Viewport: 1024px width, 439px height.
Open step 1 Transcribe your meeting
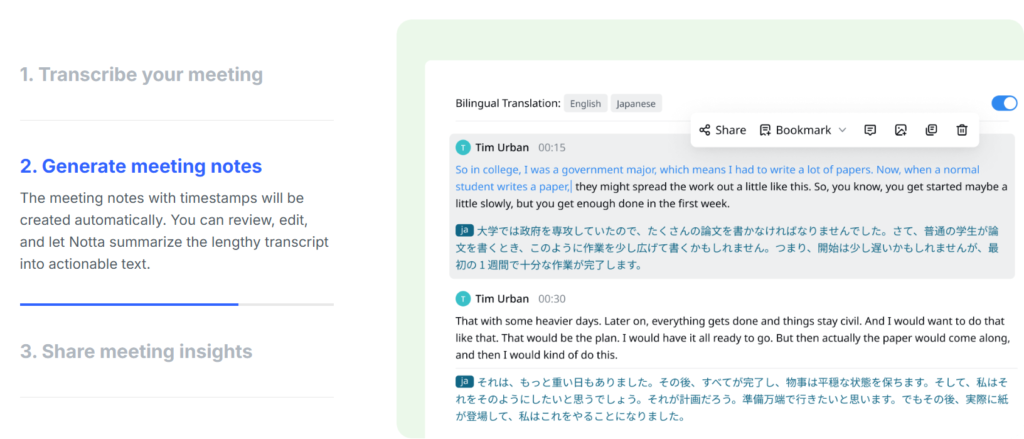coord(141,74)
